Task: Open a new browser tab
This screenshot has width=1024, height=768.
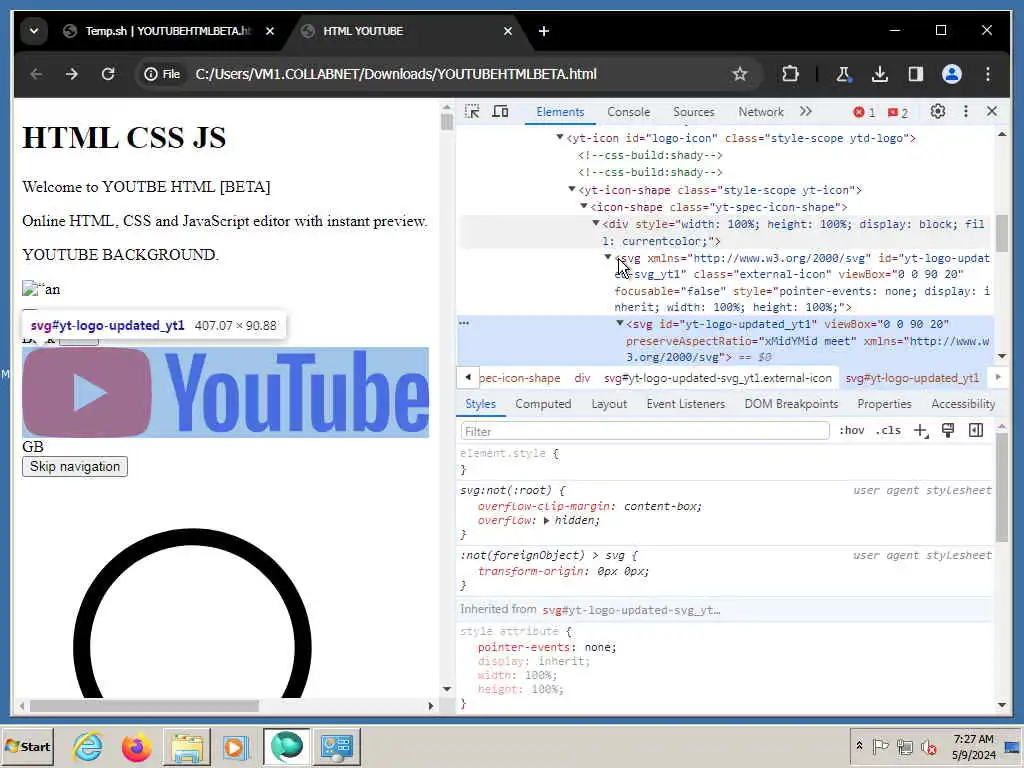Action: pos(543,31)
